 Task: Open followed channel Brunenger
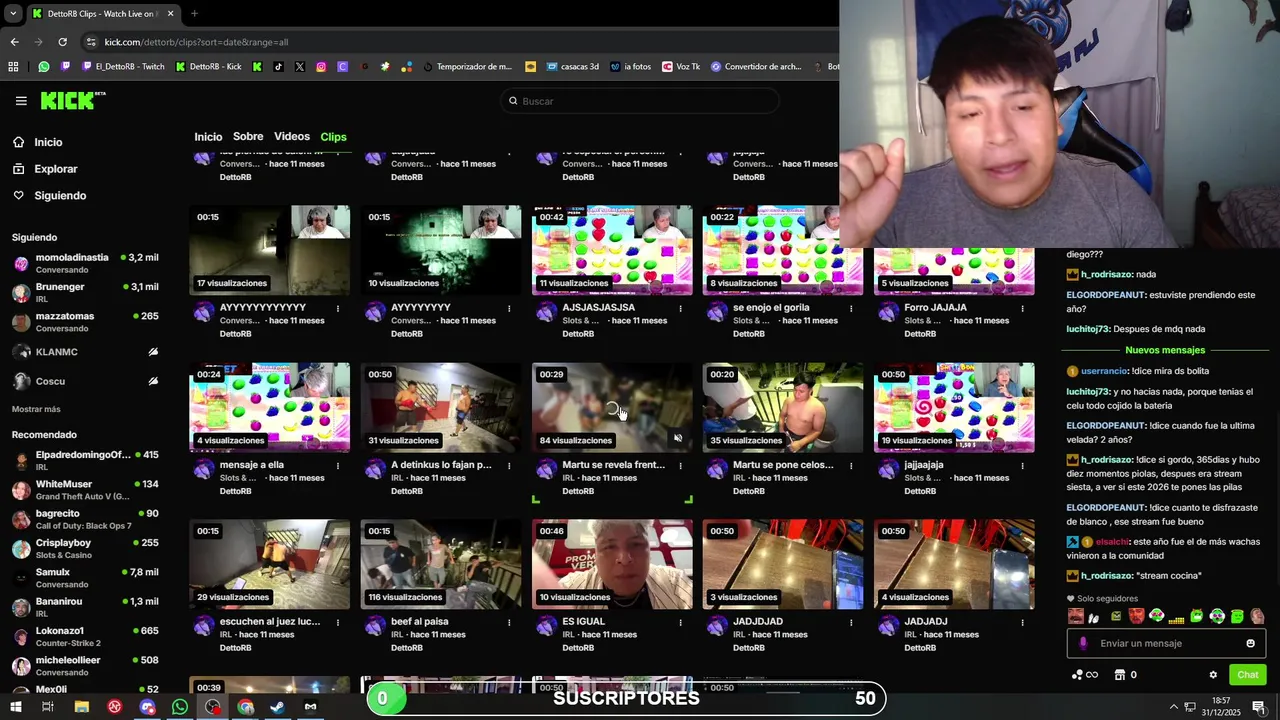pos(85,292)
